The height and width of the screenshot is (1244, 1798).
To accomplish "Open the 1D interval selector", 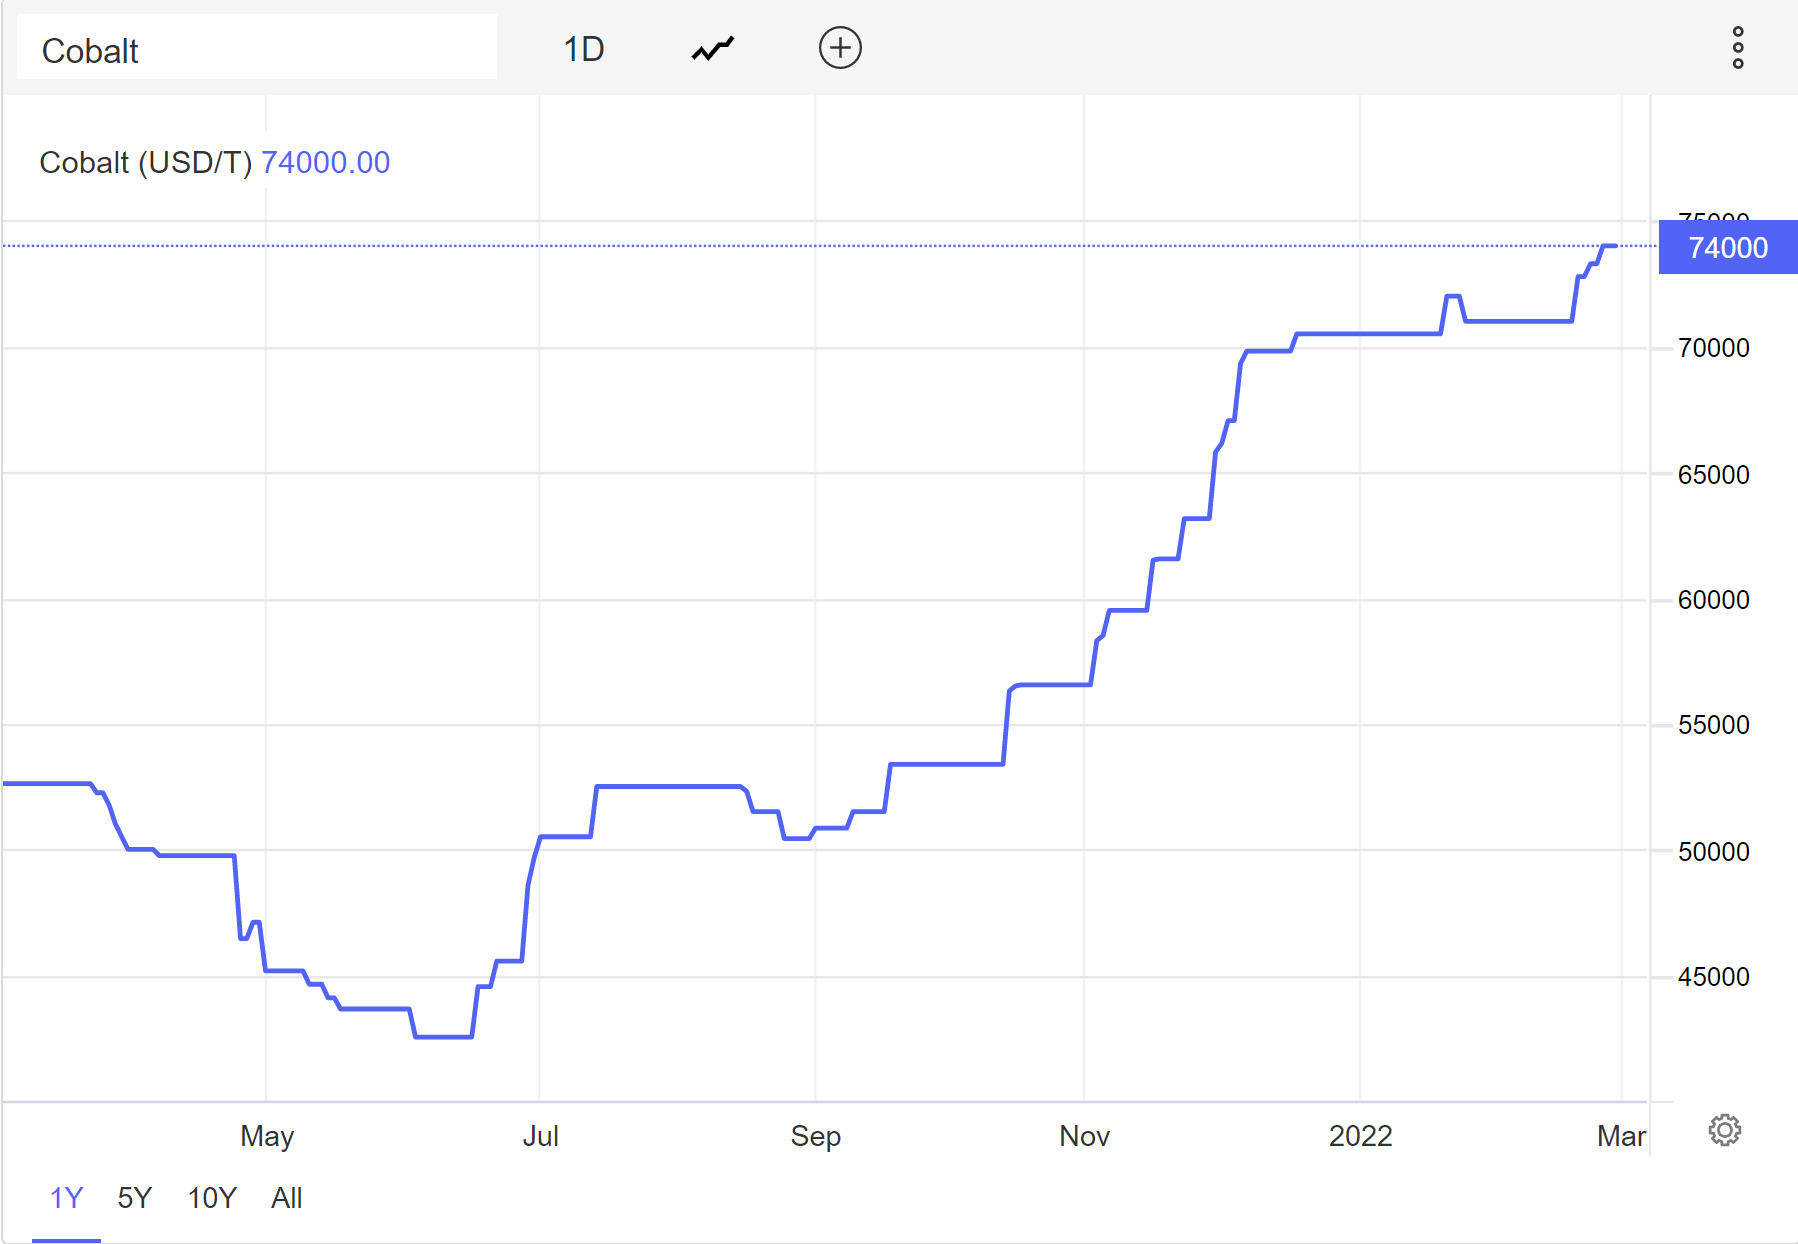I will coord(583,49).
